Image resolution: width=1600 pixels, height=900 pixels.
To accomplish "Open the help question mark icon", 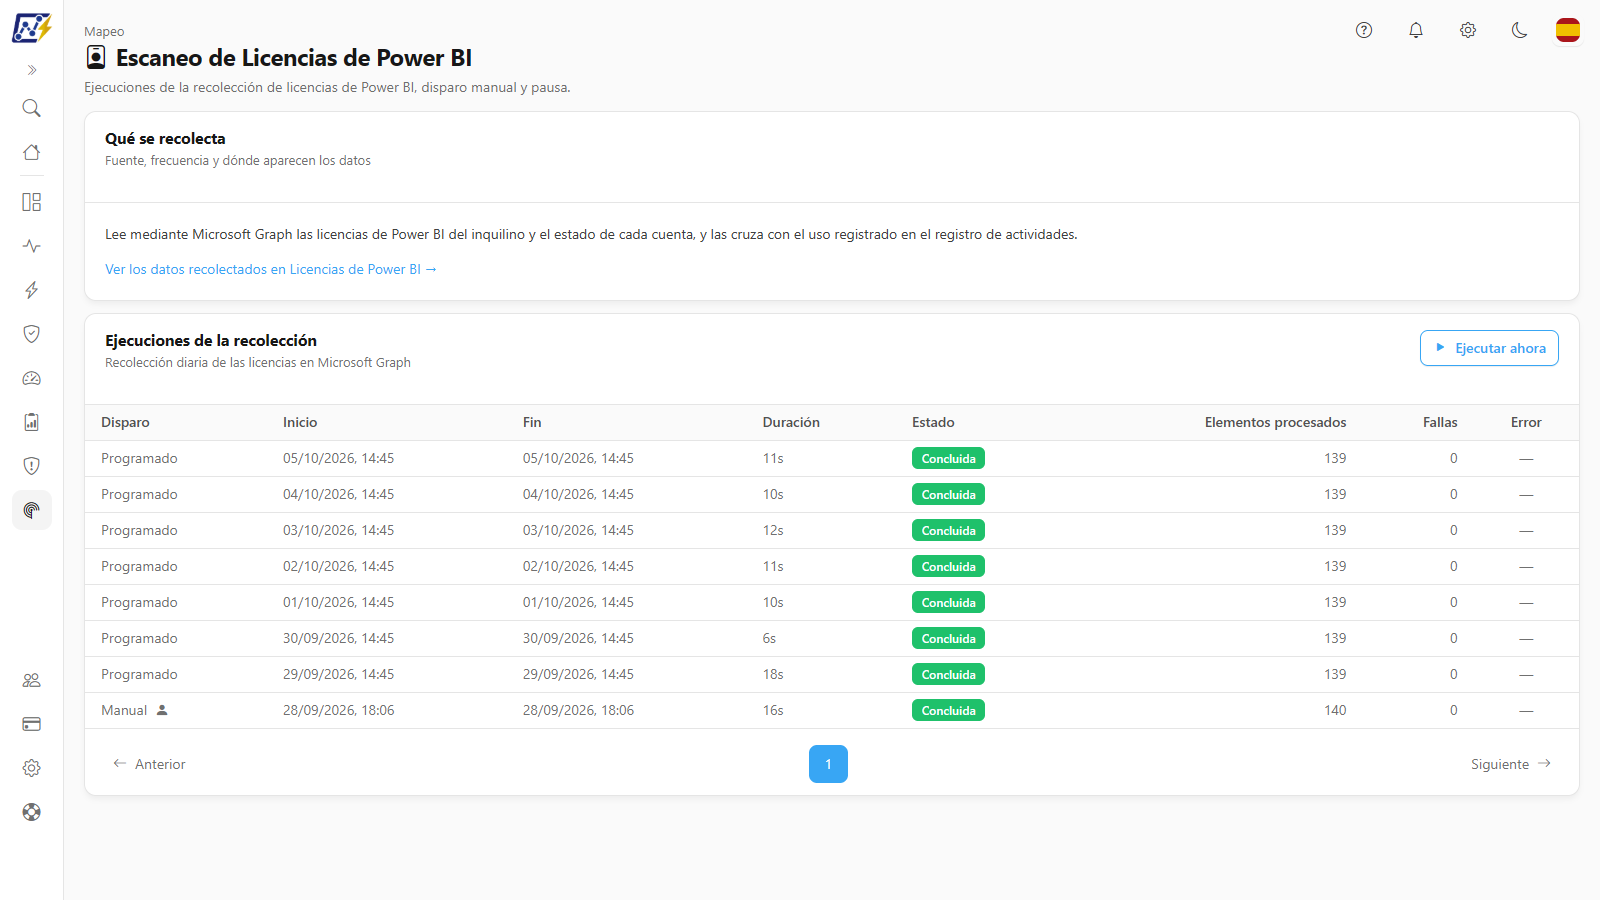I will 1364,30.
